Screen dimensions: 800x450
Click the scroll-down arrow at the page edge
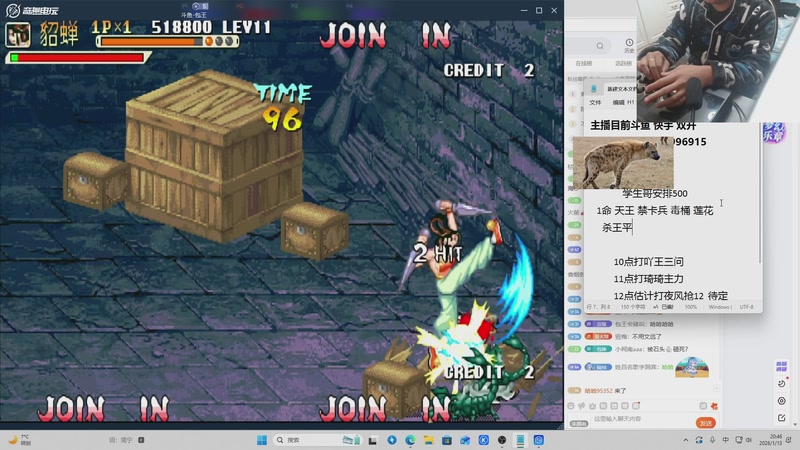795,424
